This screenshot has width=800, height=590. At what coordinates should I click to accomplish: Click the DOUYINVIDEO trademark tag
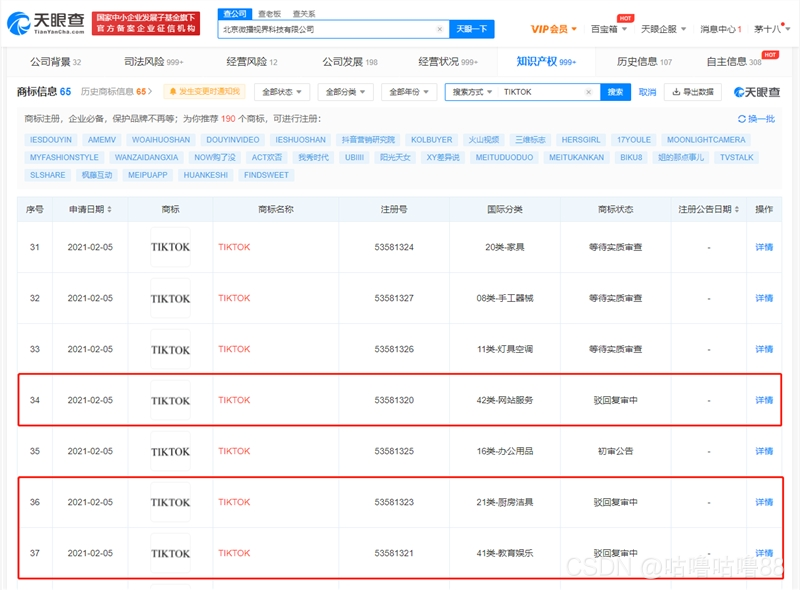(233, 140)
